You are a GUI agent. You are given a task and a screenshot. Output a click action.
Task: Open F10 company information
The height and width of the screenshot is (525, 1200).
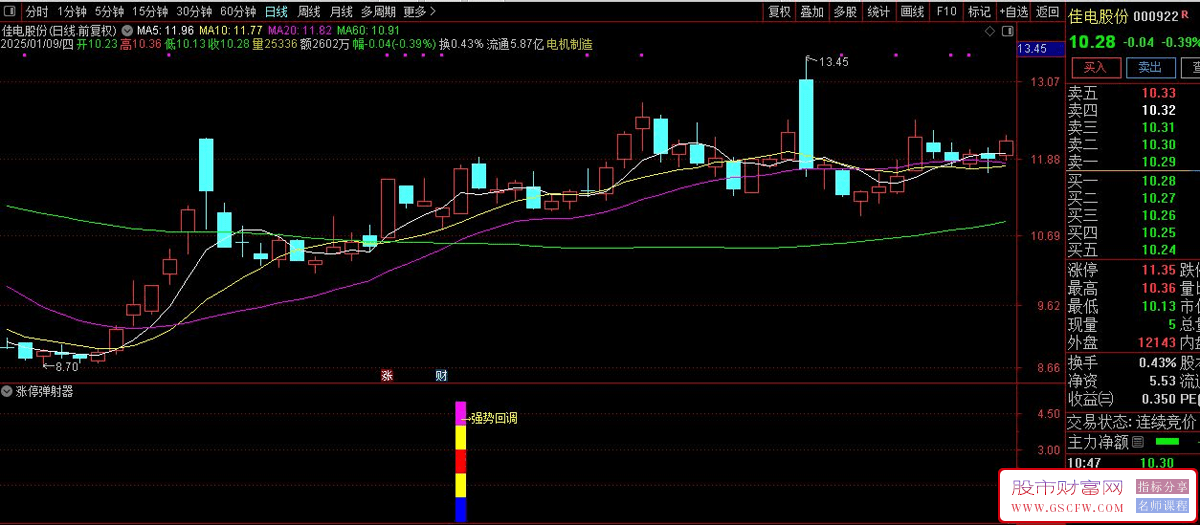coord(945,12)
